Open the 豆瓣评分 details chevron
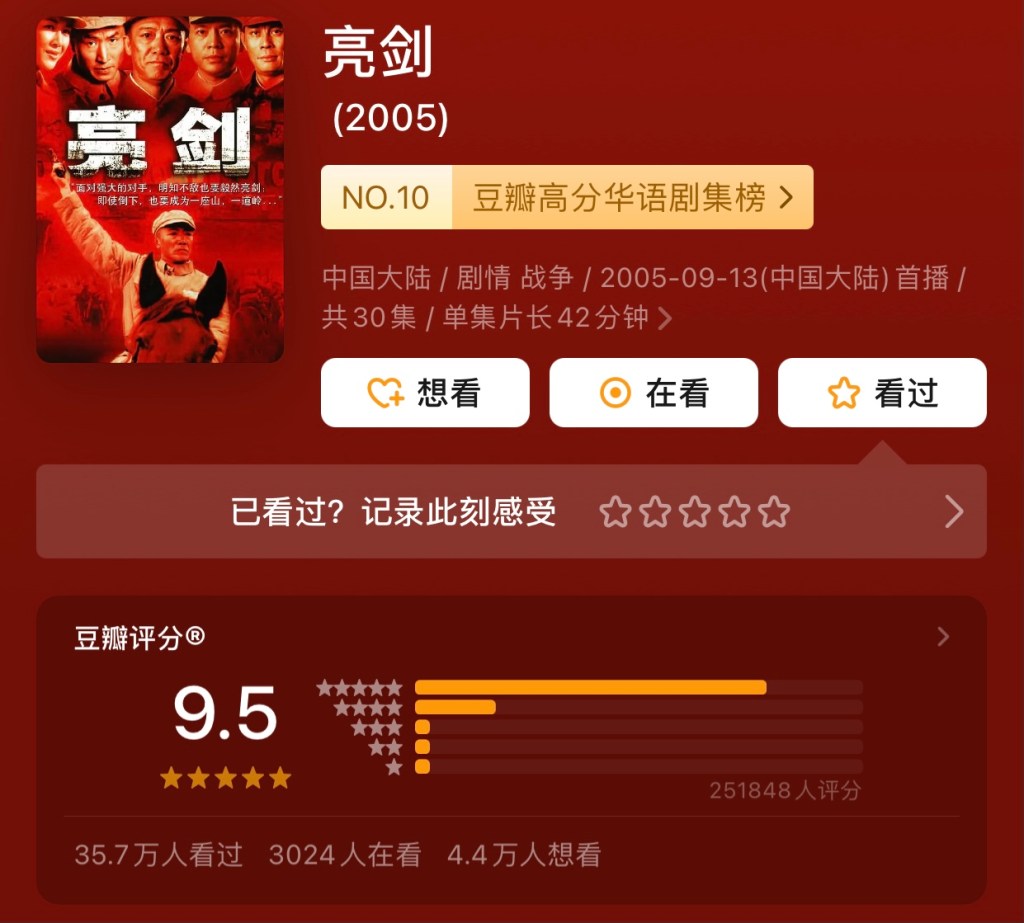1024x923 pixels. pos(943,636)
